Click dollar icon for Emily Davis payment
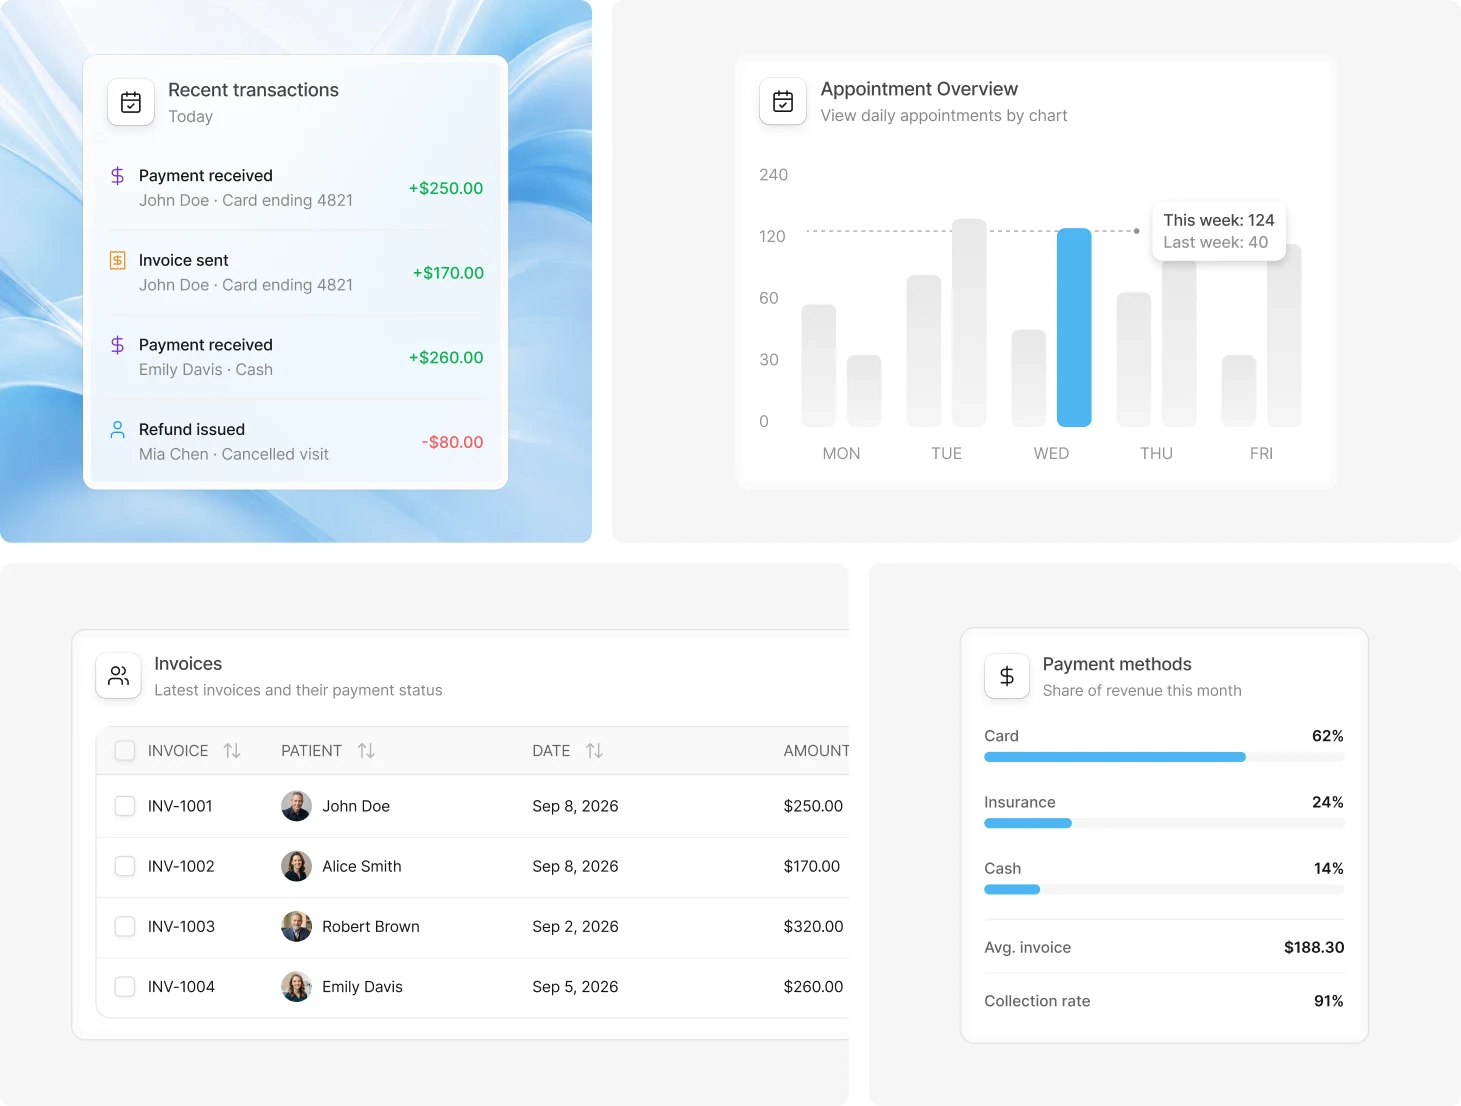 (118, 345)
